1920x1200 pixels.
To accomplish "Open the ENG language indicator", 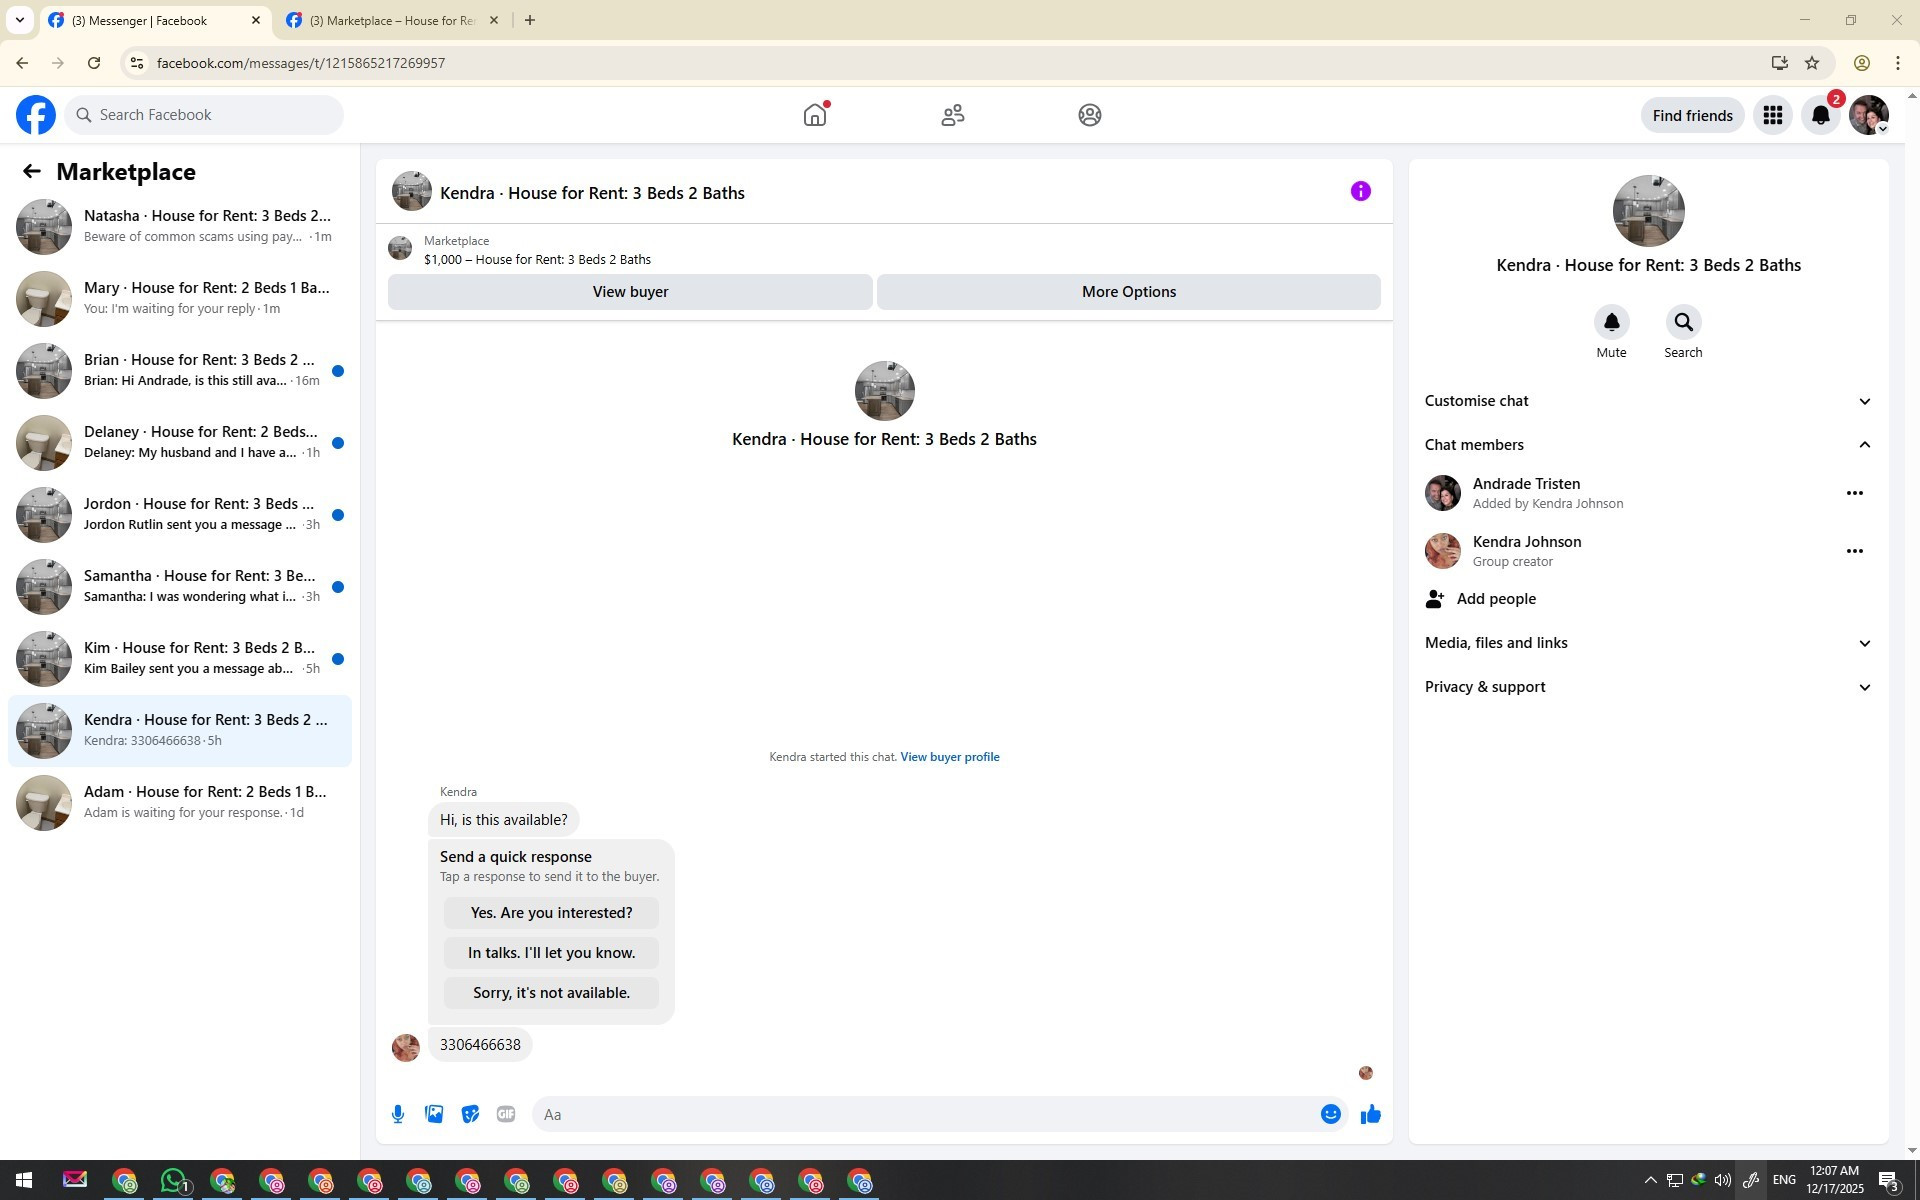I will 1784,1181.
